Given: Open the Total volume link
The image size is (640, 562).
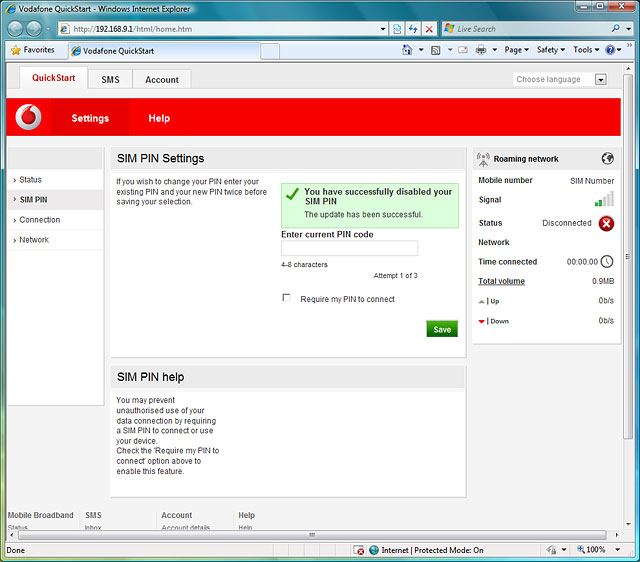Looking at the screenshot, I should tap(501, 281).
